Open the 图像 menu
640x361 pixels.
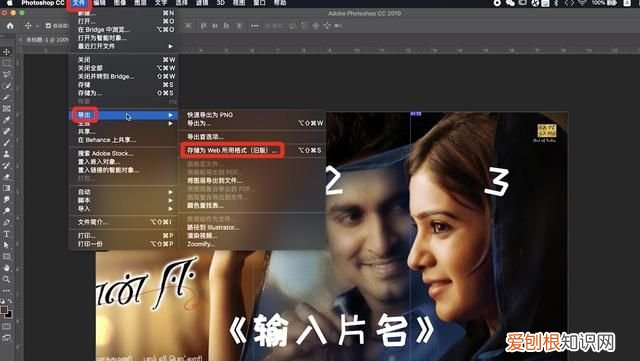pos(120,3)
